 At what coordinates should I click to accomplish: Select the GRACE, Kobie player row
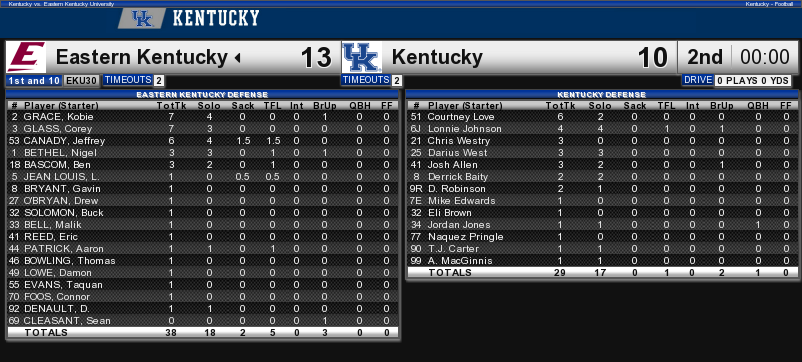202,117
